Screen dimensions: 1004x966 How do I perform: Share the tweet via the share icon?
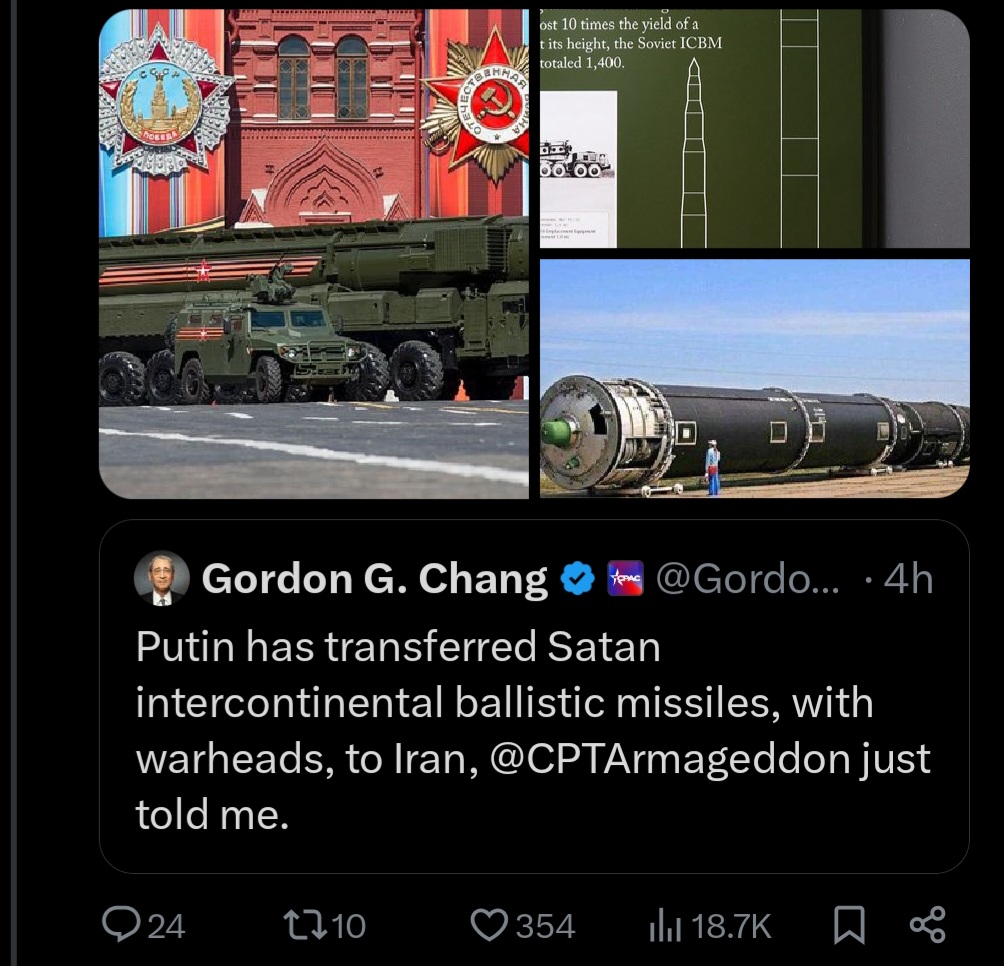(x=929, y=925)
